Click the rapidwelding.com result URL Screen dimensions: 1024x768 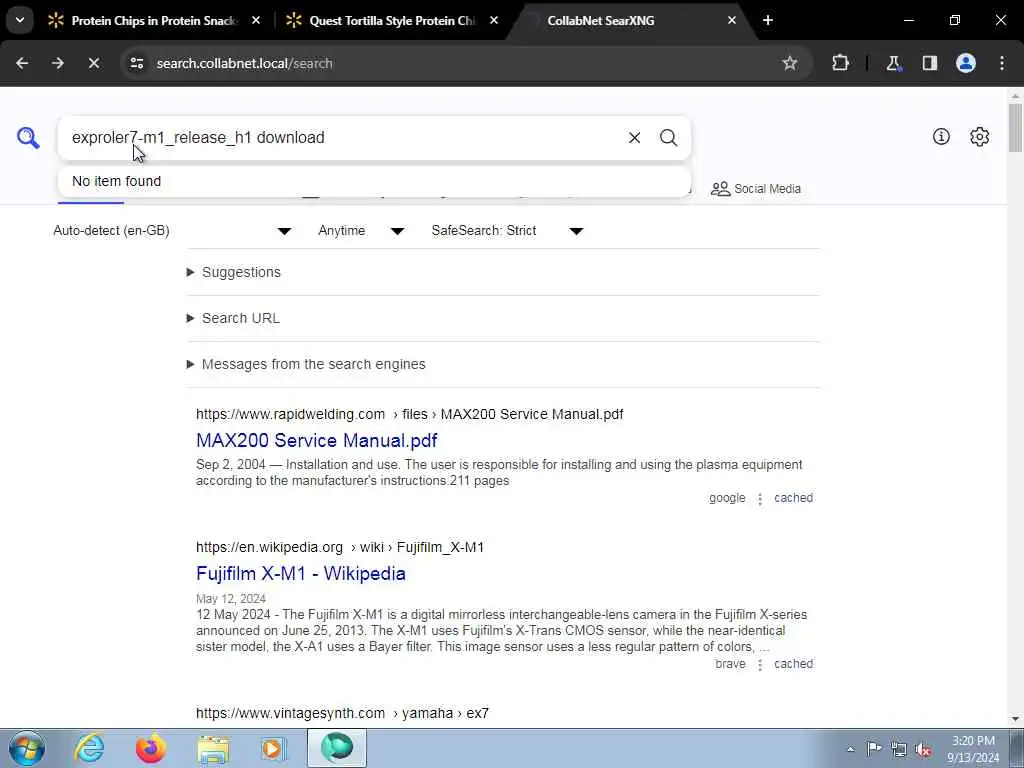pos(409,414)
